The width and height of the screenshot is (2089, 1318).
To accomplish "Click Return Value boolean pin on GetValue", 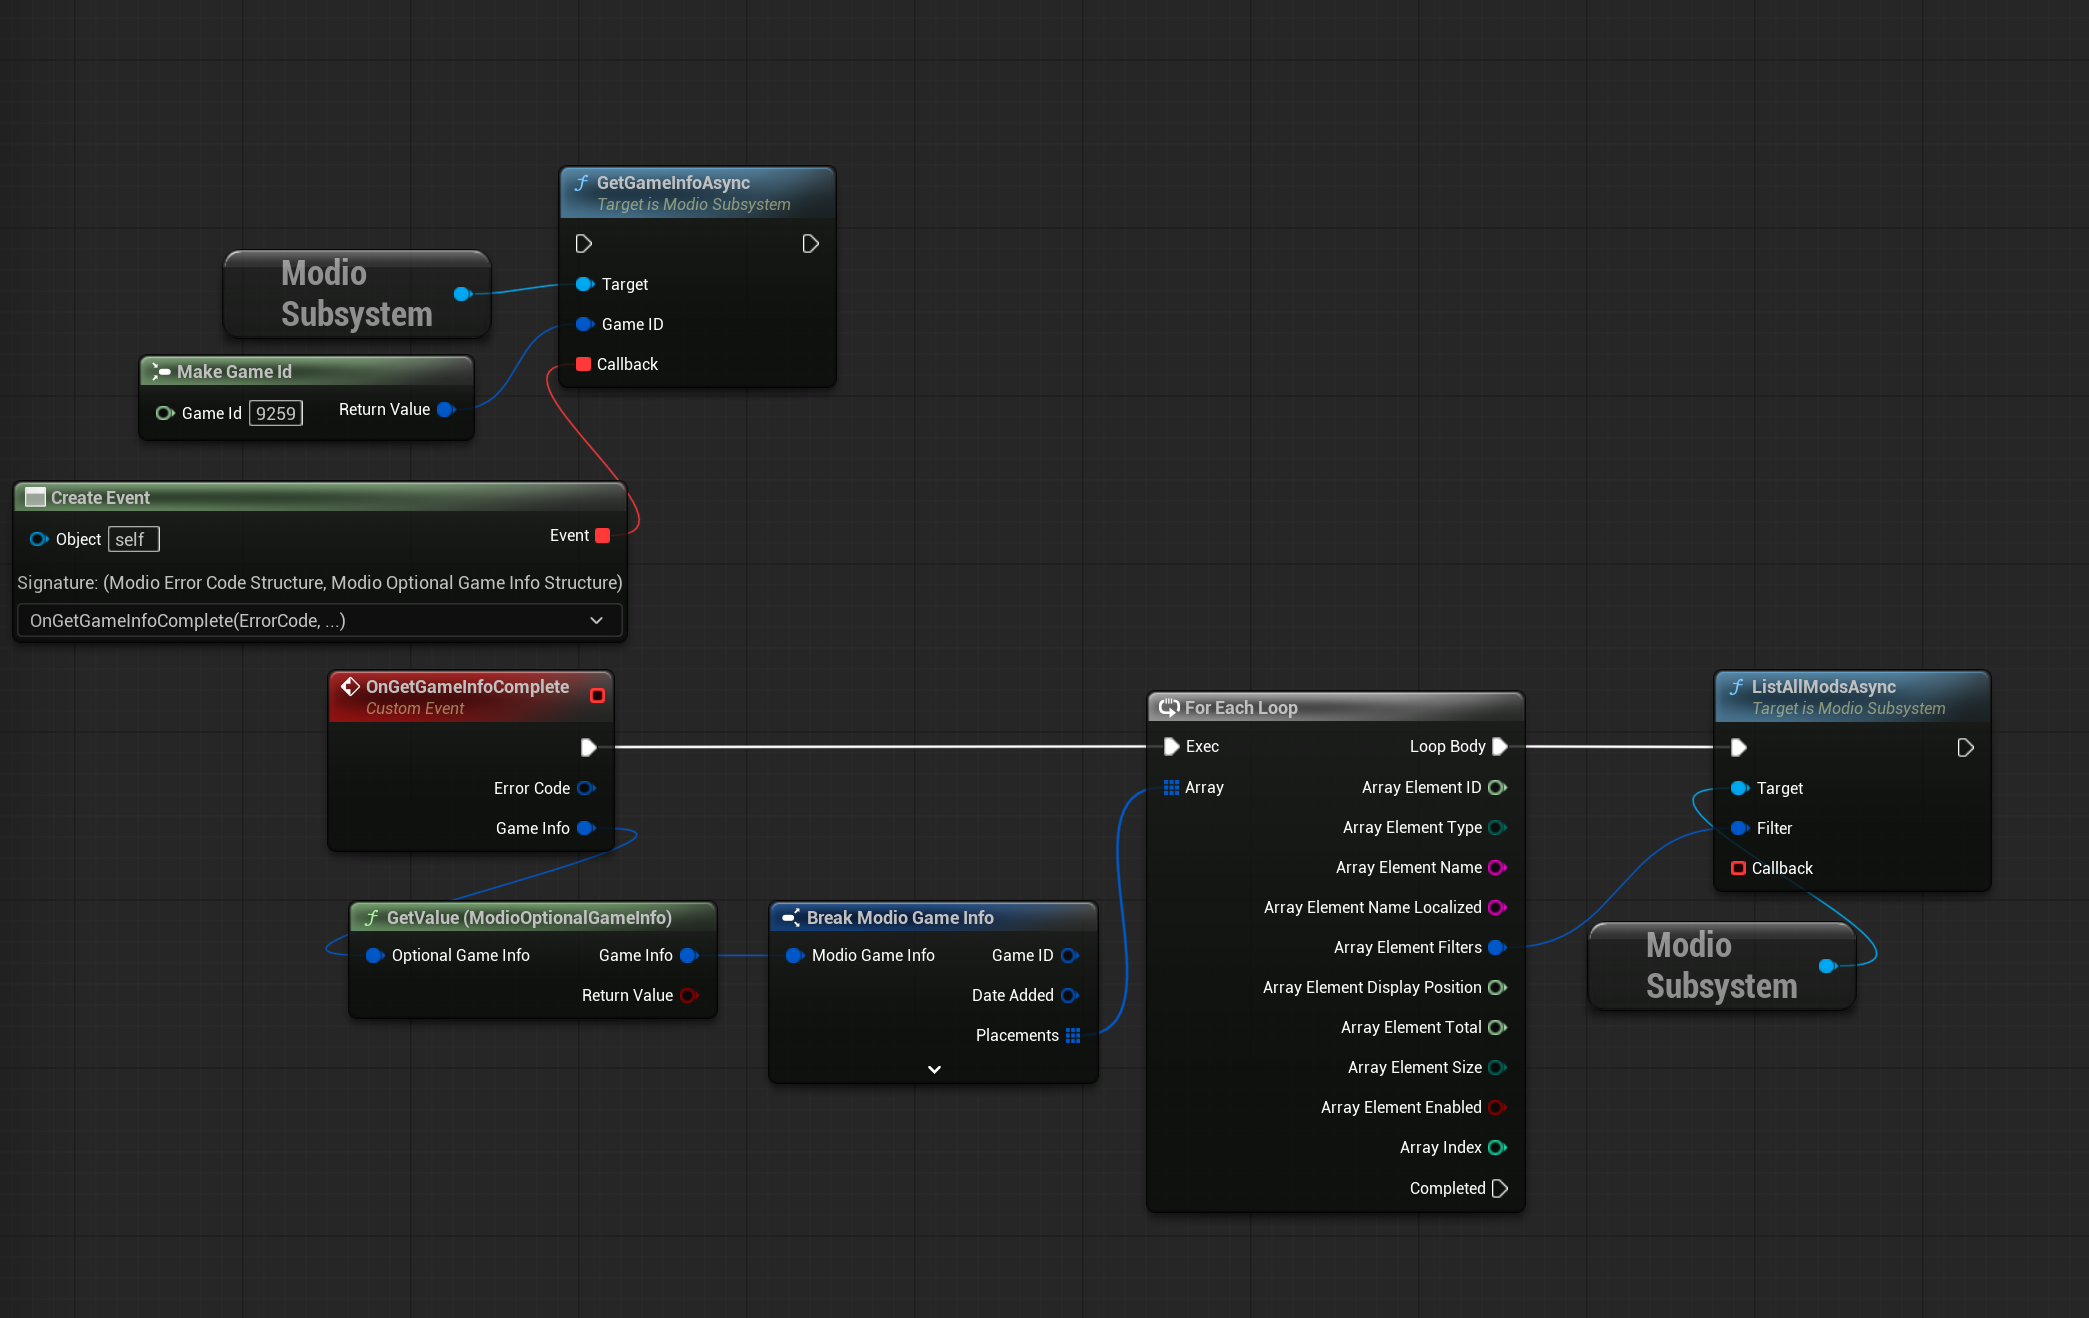I will pos(689,995).
